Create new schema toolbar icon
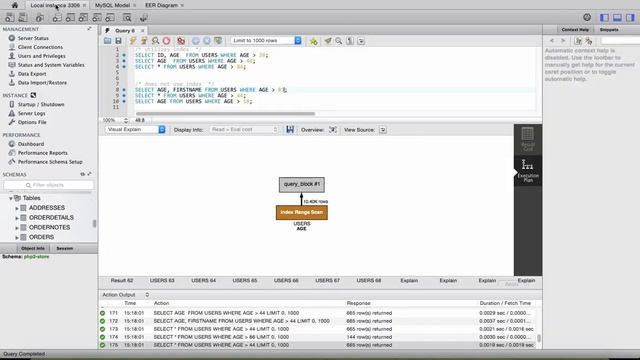This screenshot has height=360, width=640. pos(57,18)
